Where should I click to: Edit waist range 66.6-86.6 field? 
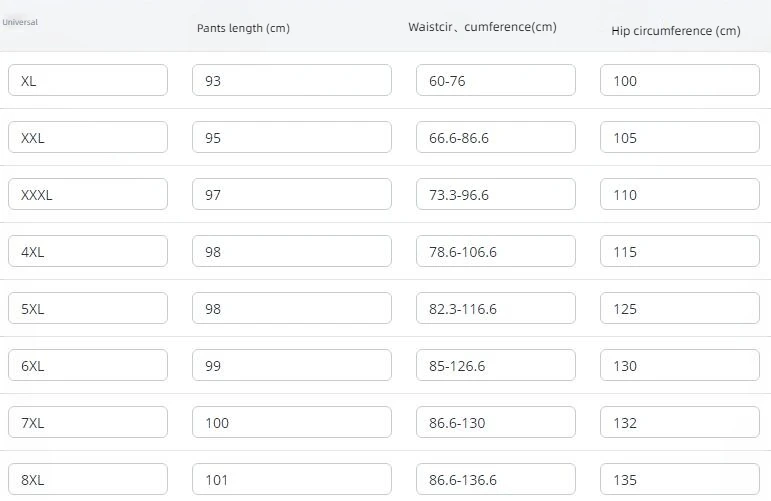coord(495,138)
